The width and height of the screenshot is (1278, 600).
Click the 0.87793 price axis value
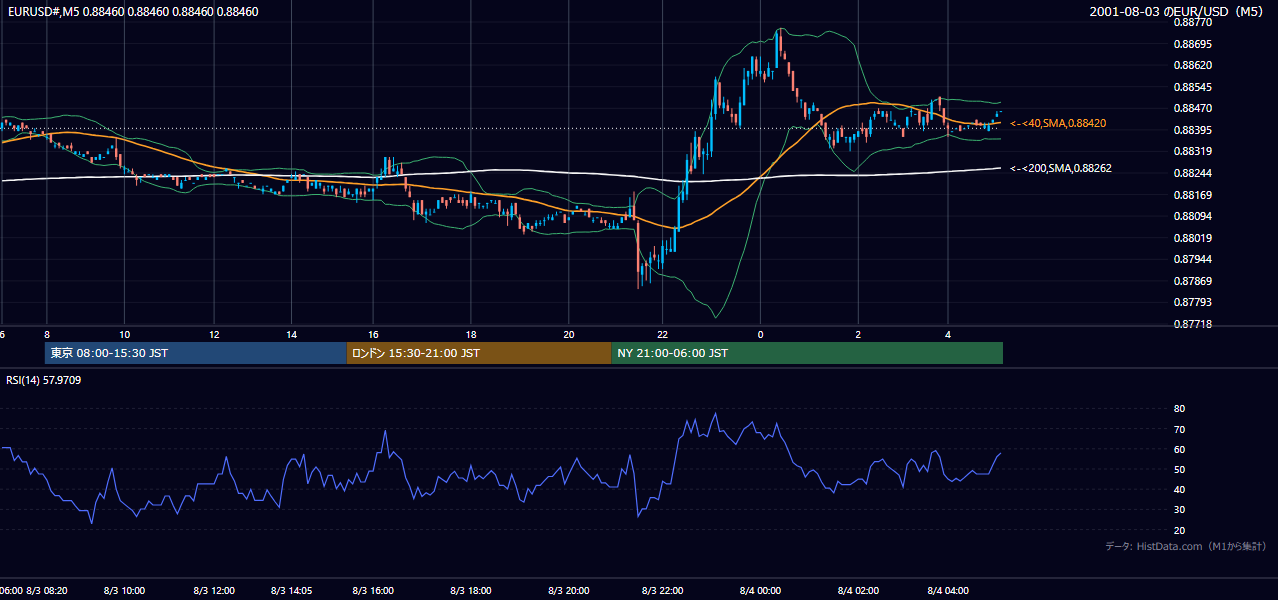click(1193, 302)
